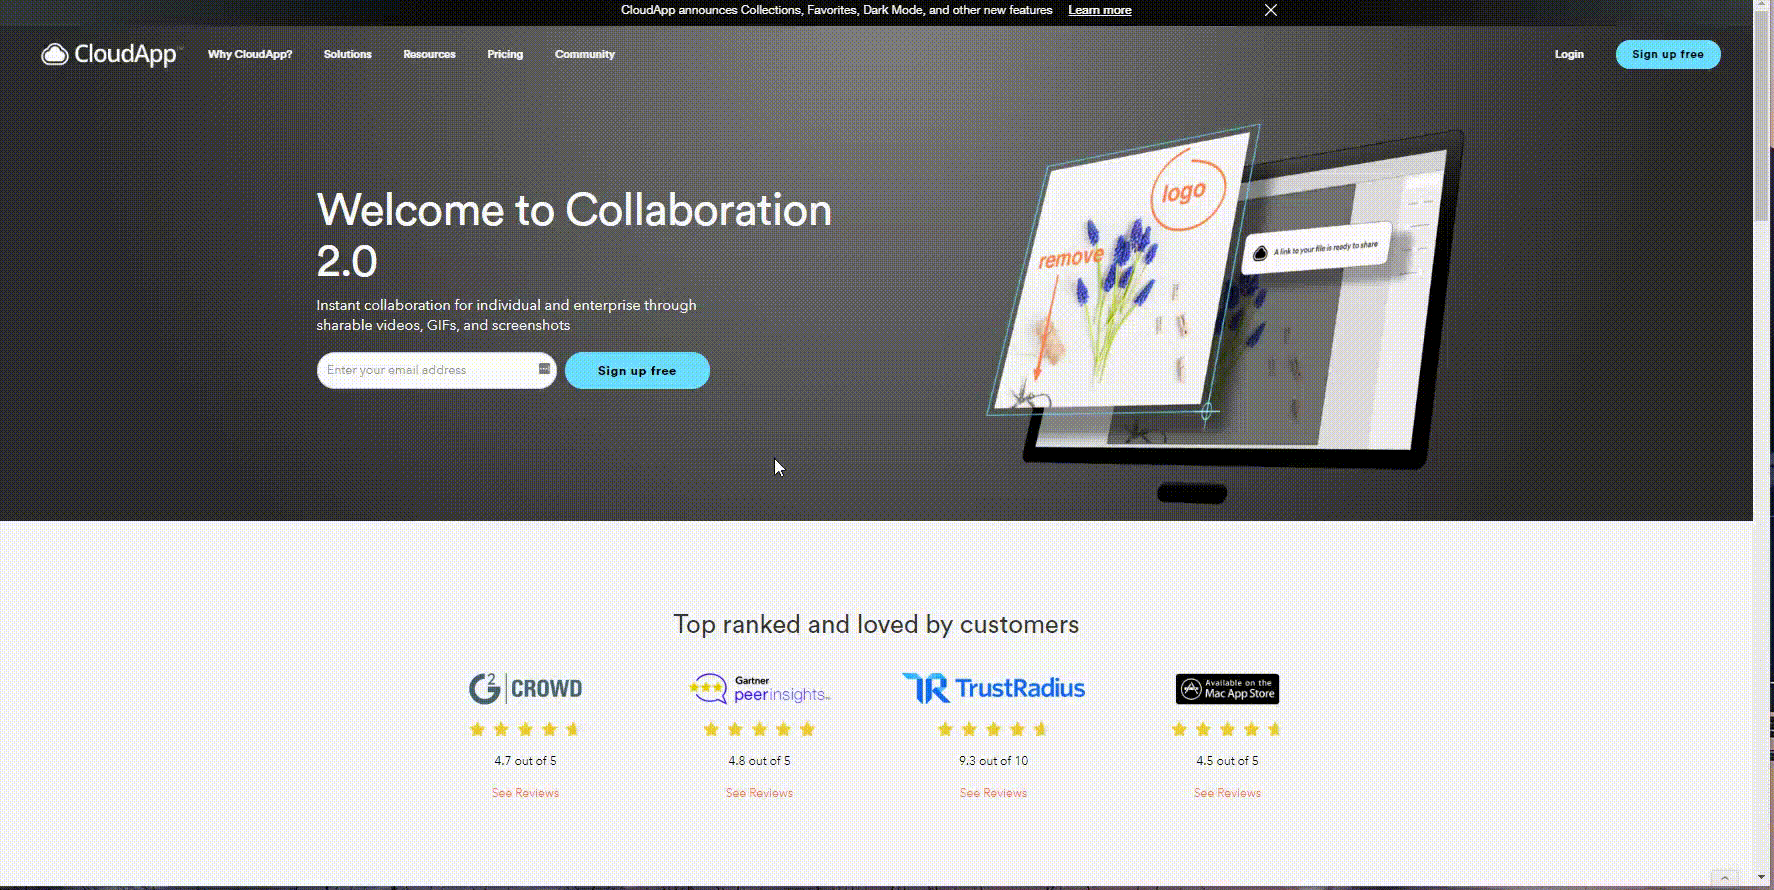Viewport: 1774px width, 890px height.
Task: Click the page's vertical scrollbar thumb
Action: [1763, 115]
